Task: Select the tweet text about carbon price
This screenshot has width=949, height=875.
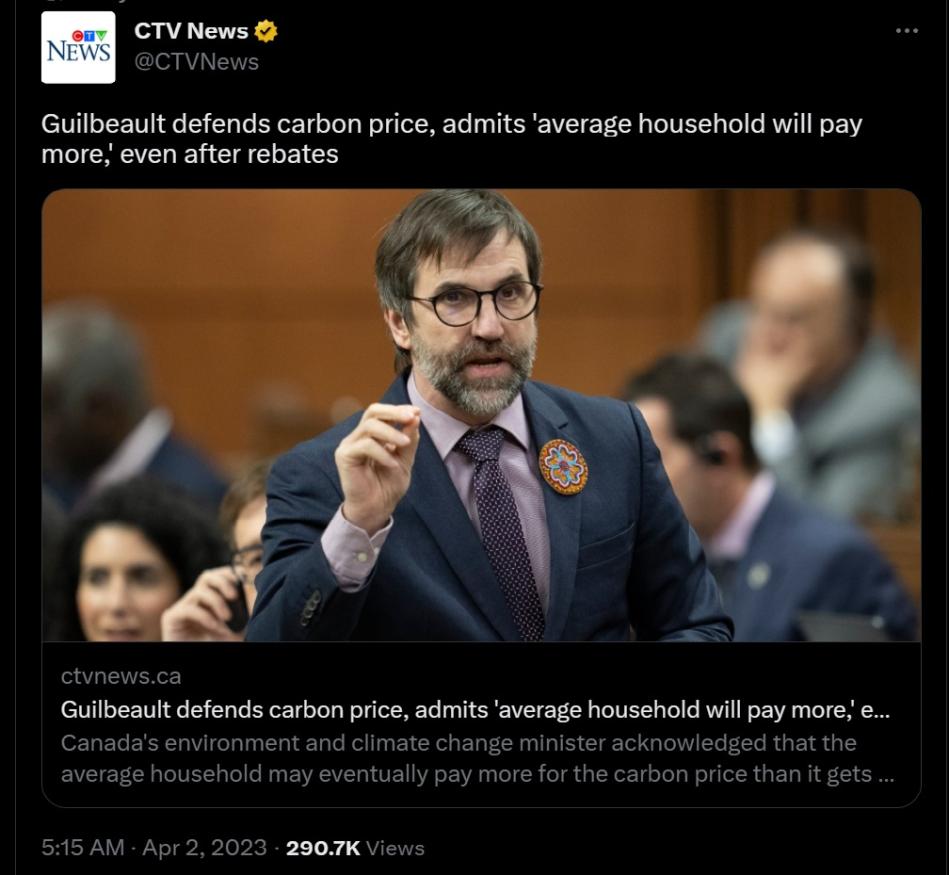Action: pos(452,139)
